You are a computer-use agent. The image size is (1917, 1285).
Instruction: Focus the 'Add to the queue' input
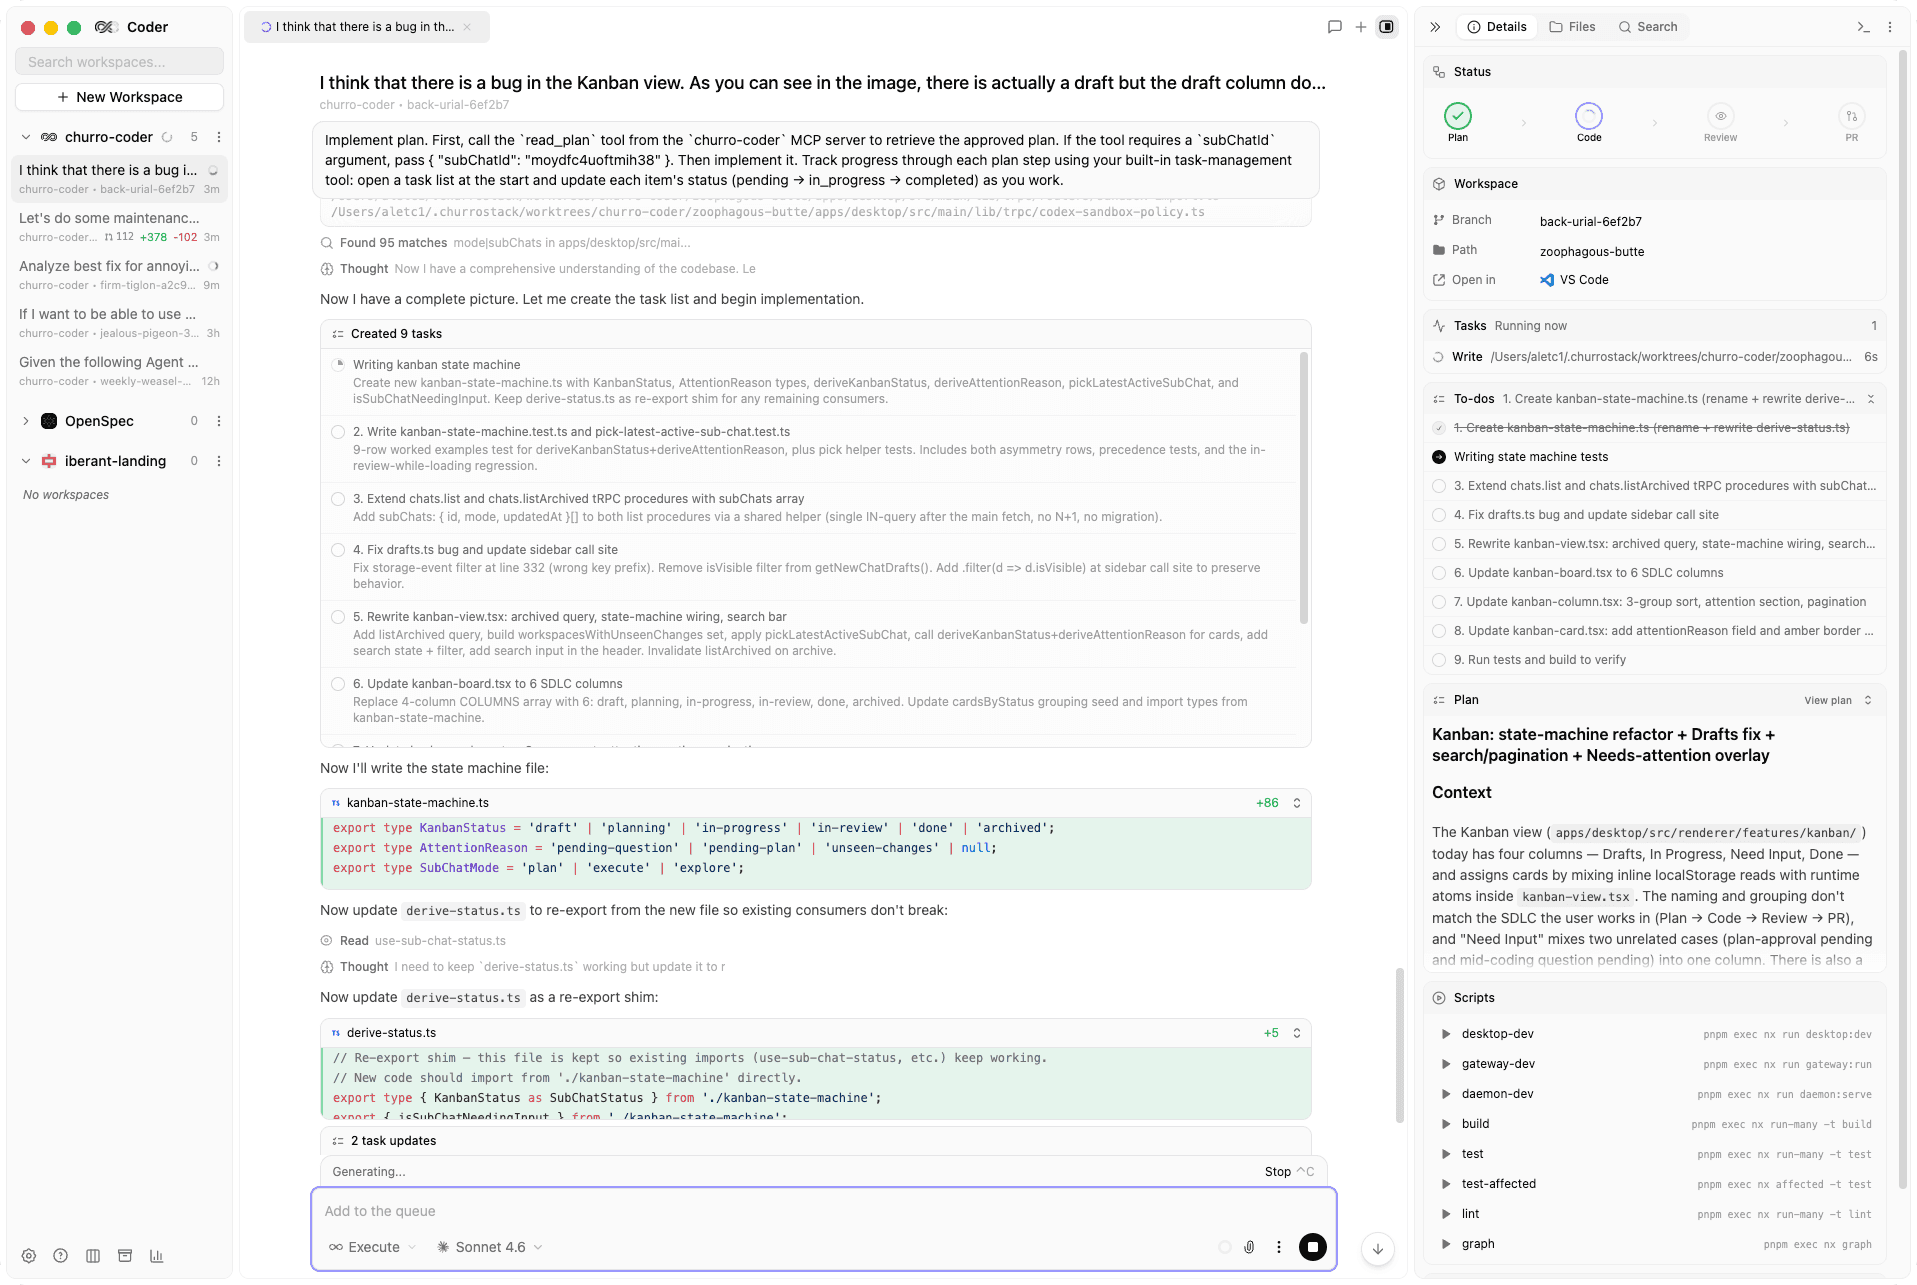click(x=823, y=1211)
